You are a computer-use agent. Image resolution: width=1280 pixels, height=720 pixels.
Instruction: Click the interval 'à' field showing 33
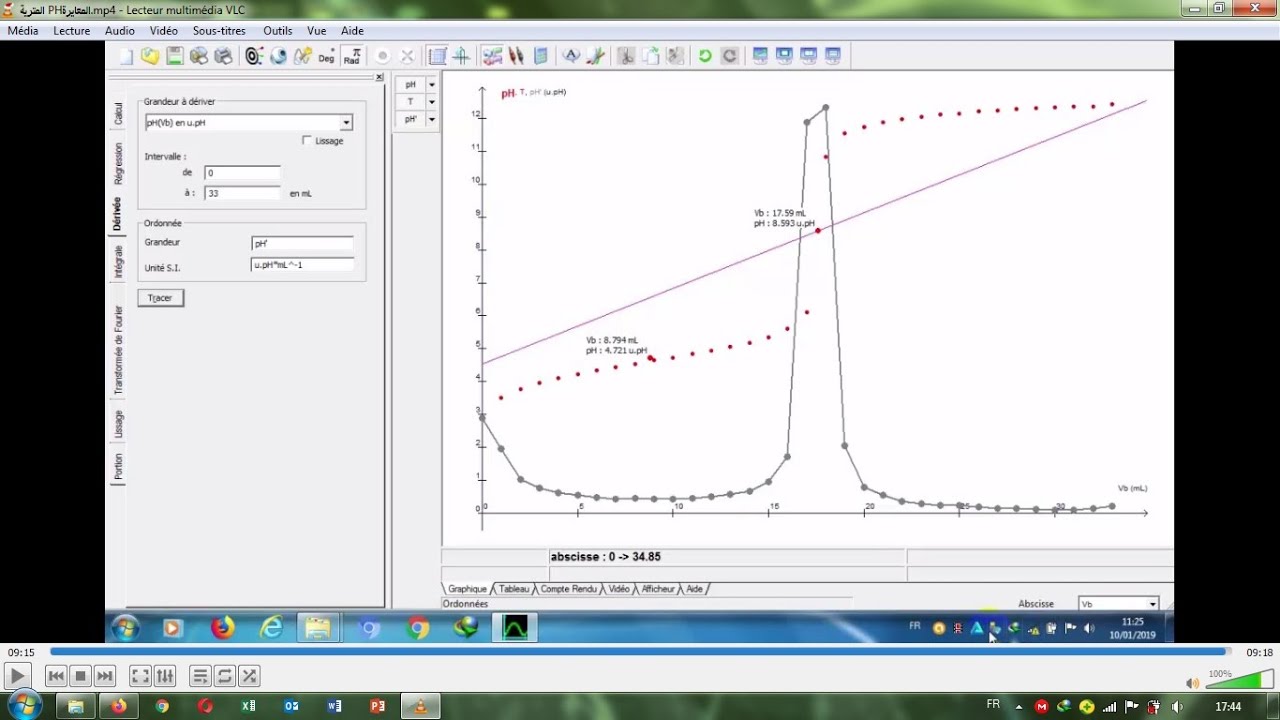tap(242, 193)
